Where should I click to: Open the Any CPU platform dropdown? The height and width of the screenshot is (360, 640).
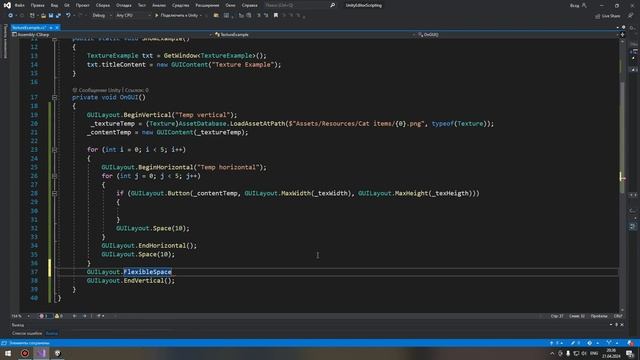pos(133,16)
